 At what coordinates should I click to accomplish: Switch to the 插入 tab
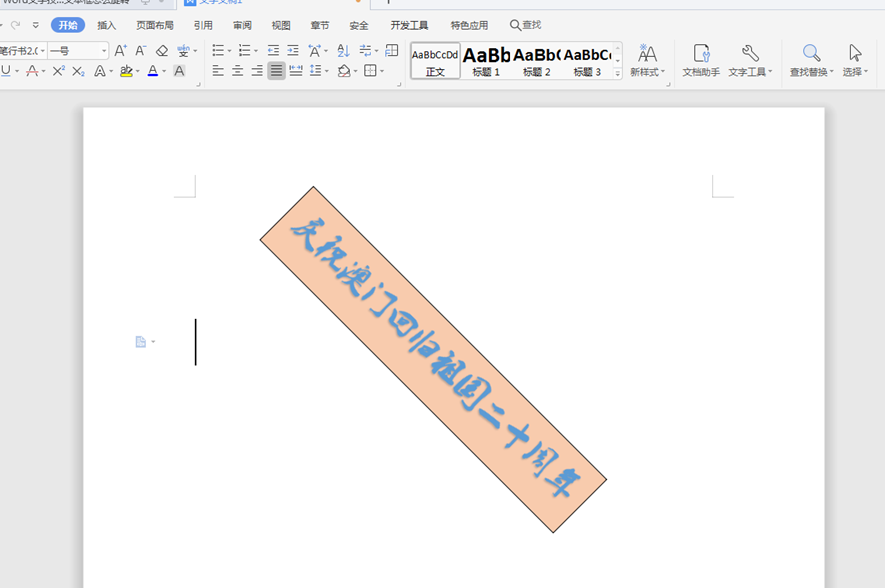106,25
